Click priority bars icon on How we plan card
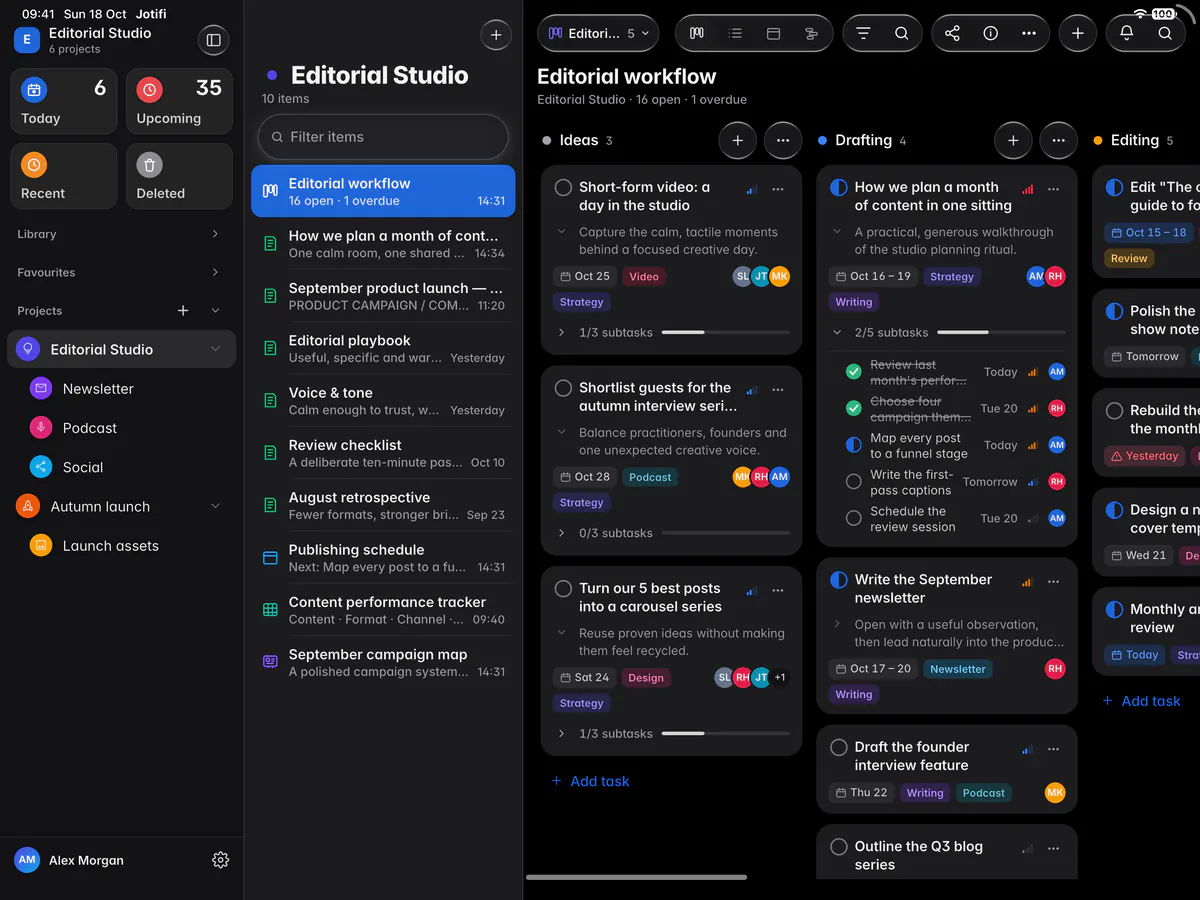 [x=1027, y=189]
